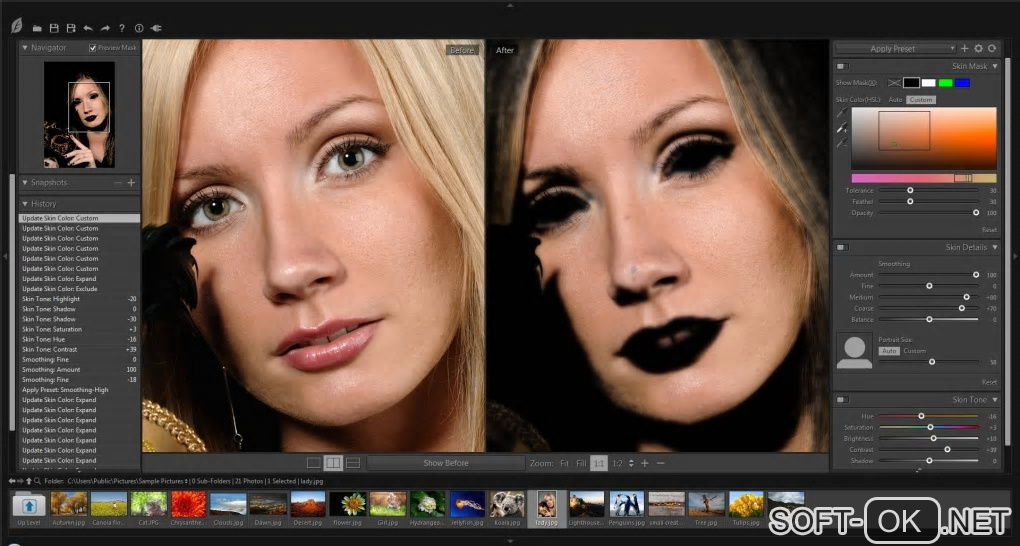Select history entry Skin Tone: Saturation
This screenshot has height=546, width=1020.
[79, 329]
